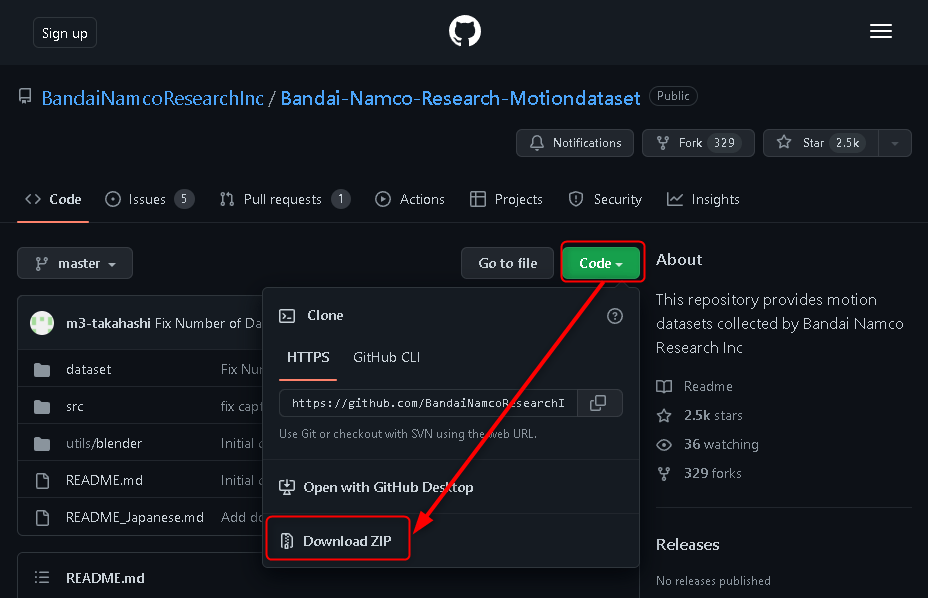Open the Actions tab
The width and height of the screenshot is (928, 598).
[x=410, y=200]
